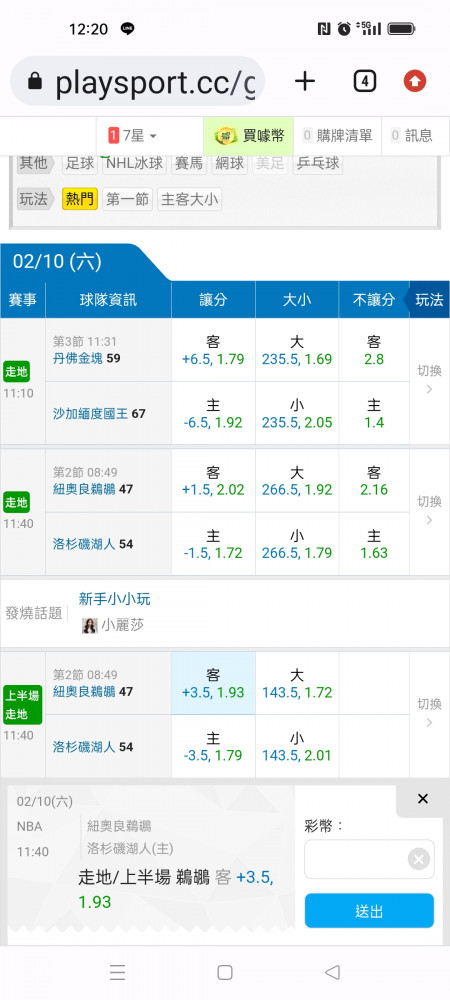This screenshot has height=1000, width=450.
Task: Close the bet slip panel
Action: pyautogui.click(x=423, y=799)
